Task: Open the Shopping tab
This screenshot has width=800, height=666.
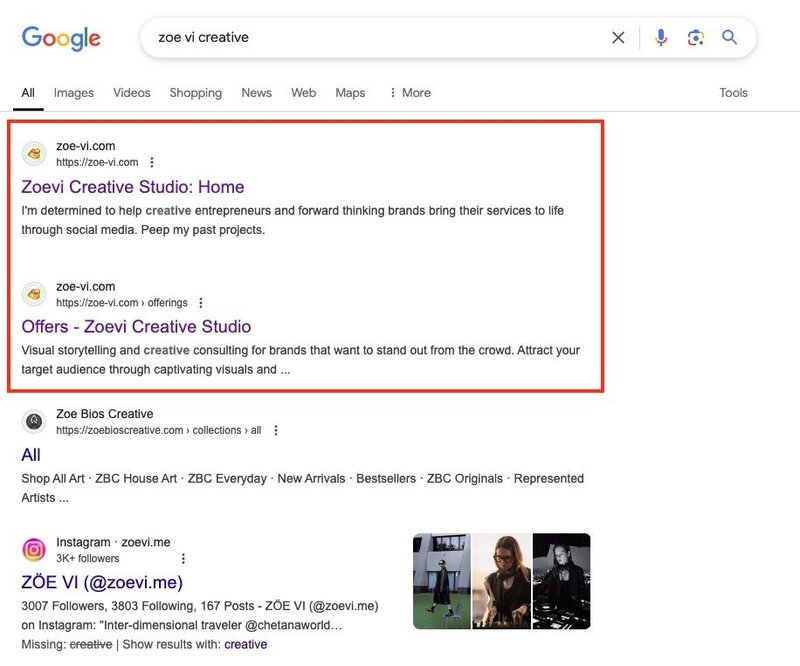Action: 195,93
